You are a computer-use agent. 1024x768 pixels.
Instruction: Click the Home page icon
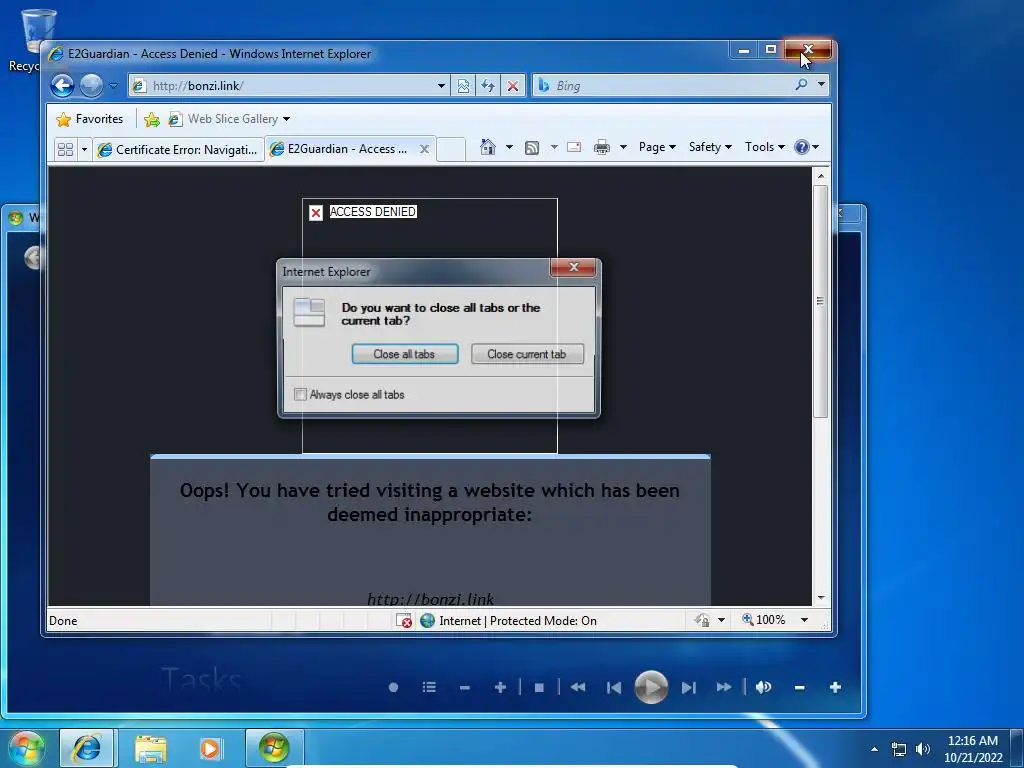coord(488,147)
